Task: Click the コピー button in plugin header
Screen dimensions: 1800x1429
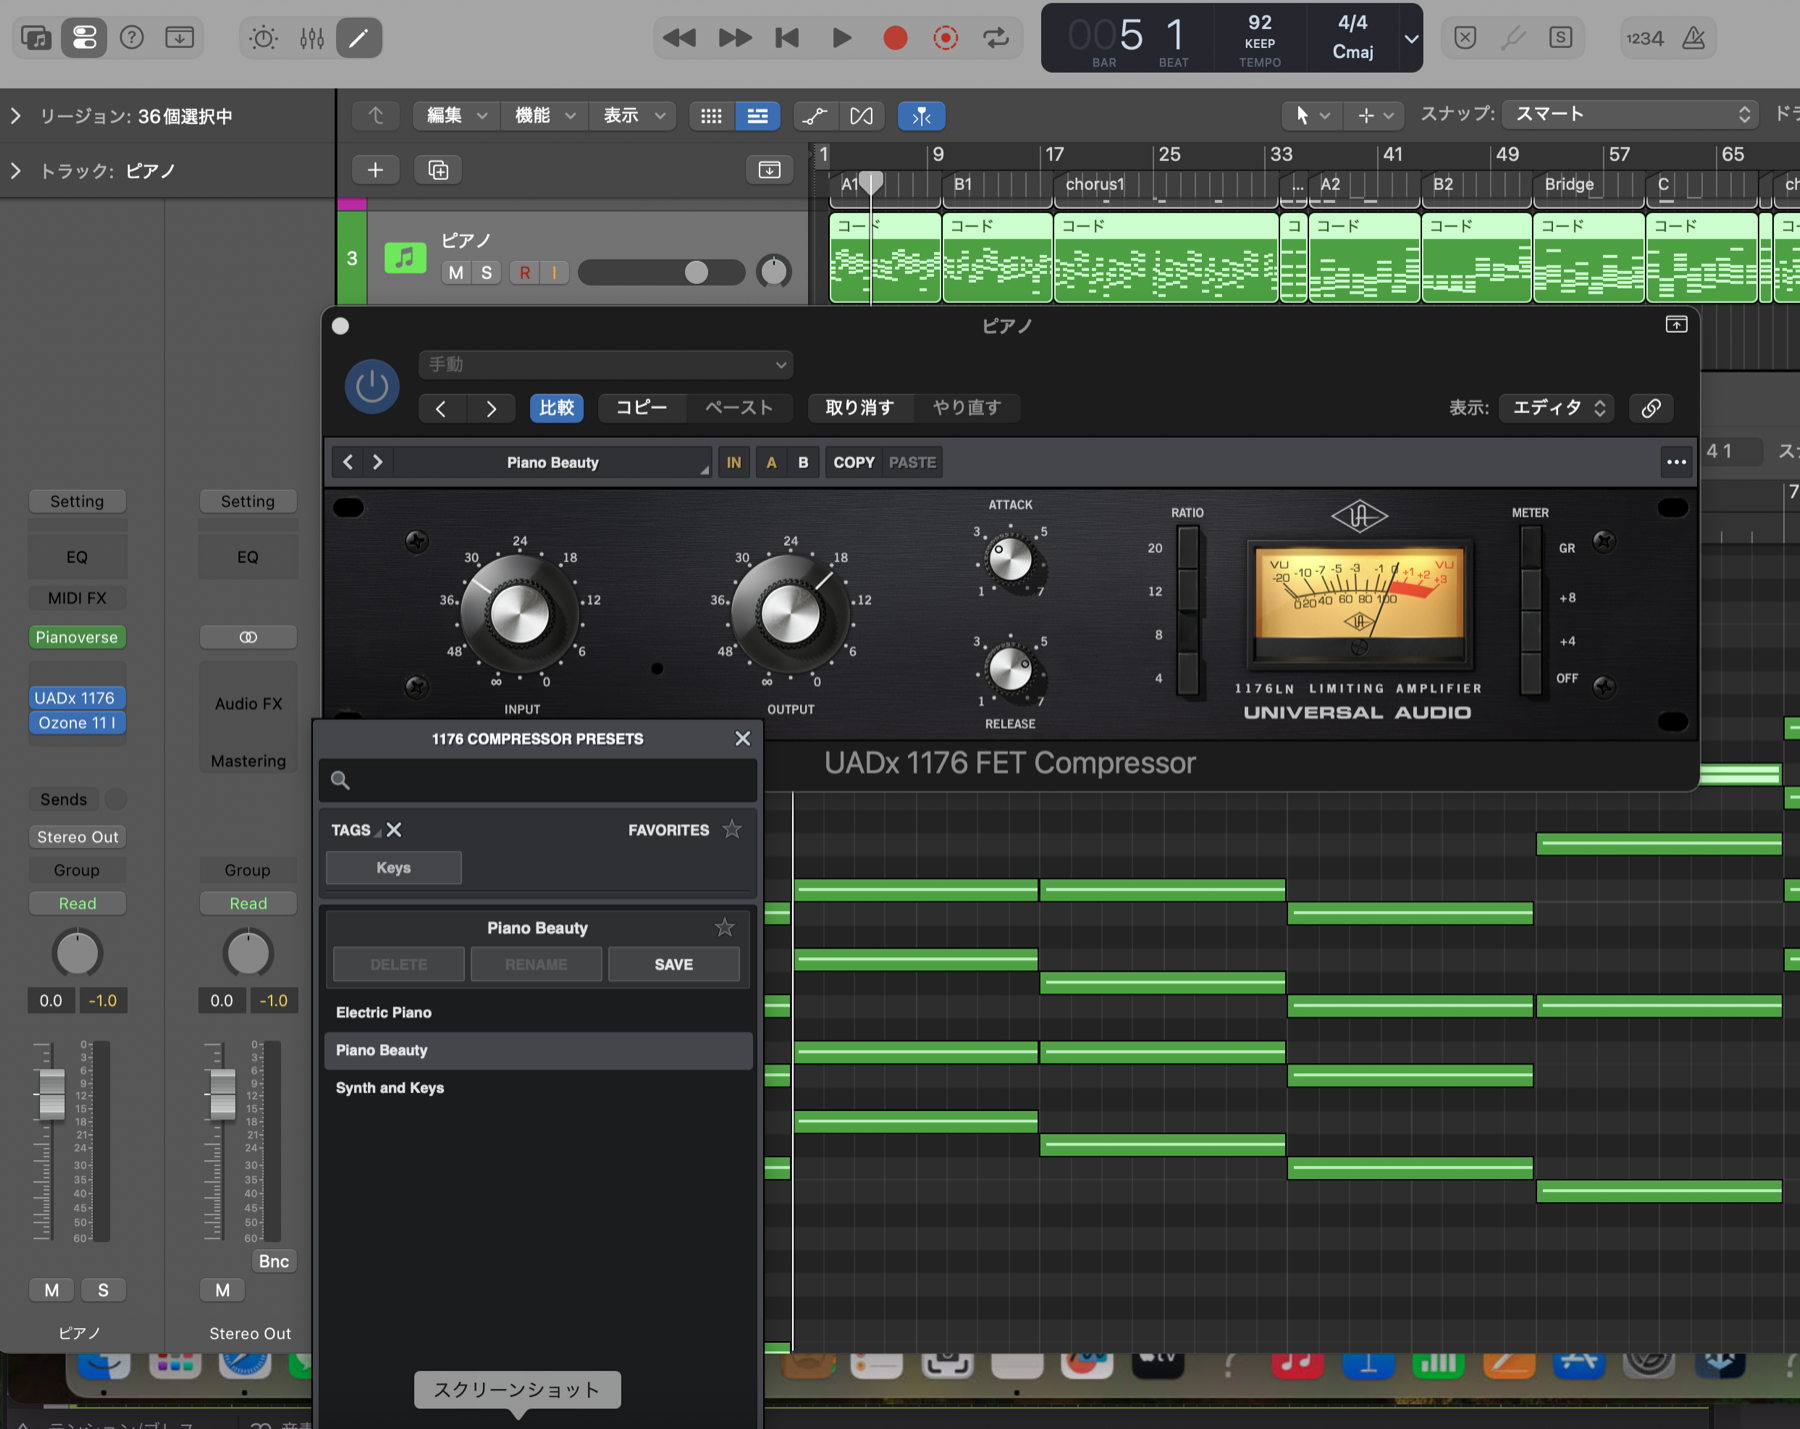Action: (x=641, y=408)
